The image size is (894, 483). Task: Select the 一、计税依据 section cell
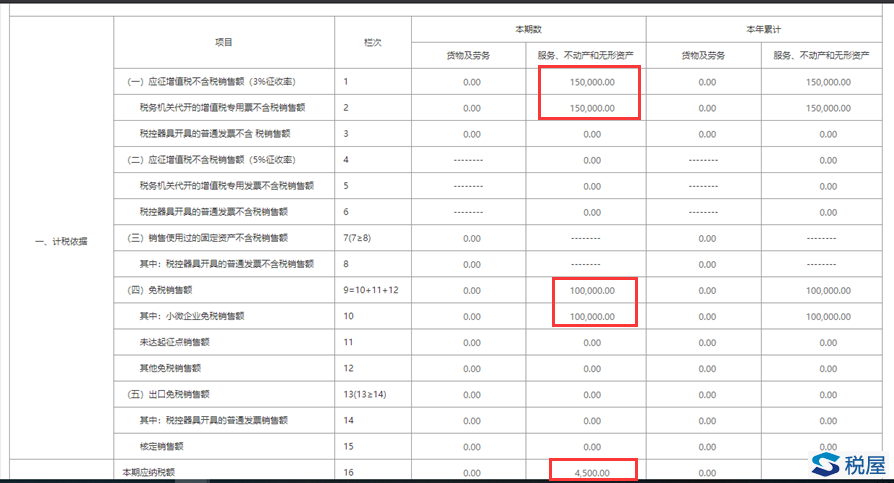[61, 243]
